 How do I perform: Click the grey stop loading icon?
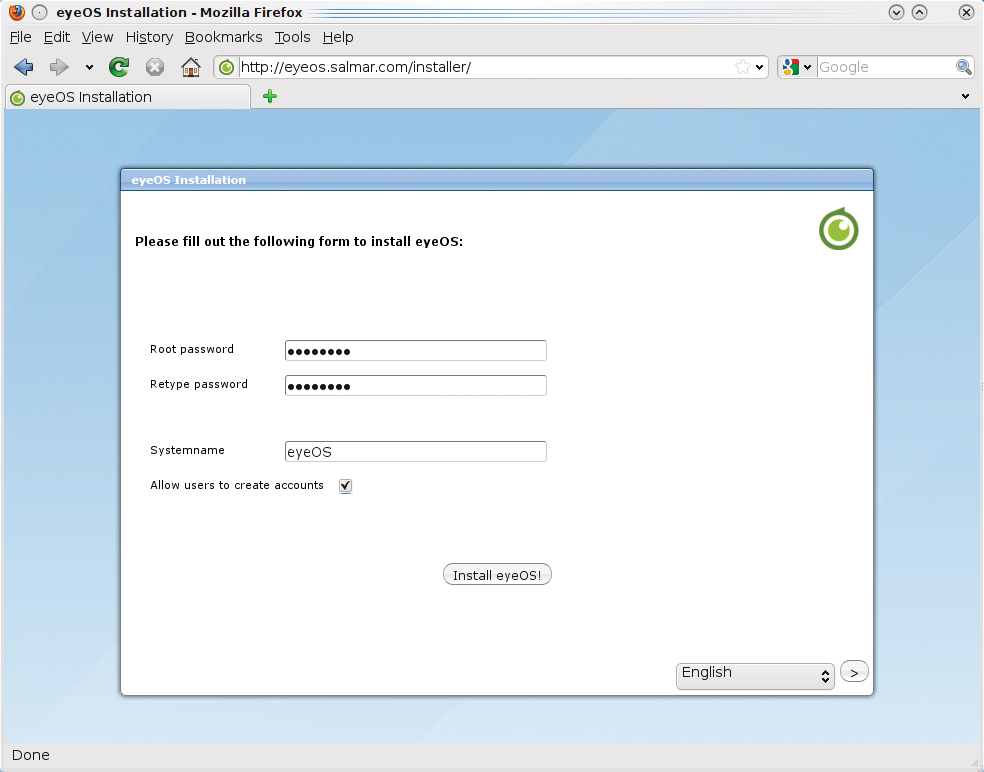(154, 67)
